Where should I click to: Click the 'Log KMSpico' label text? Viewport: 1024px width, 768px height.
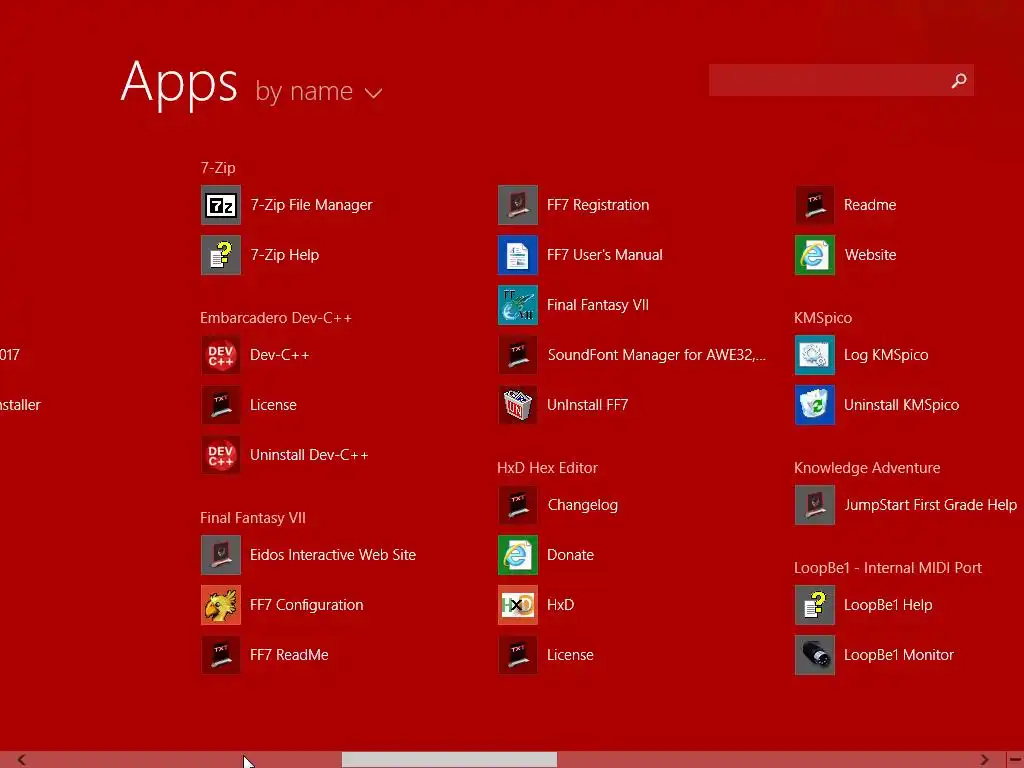point(886,355)
